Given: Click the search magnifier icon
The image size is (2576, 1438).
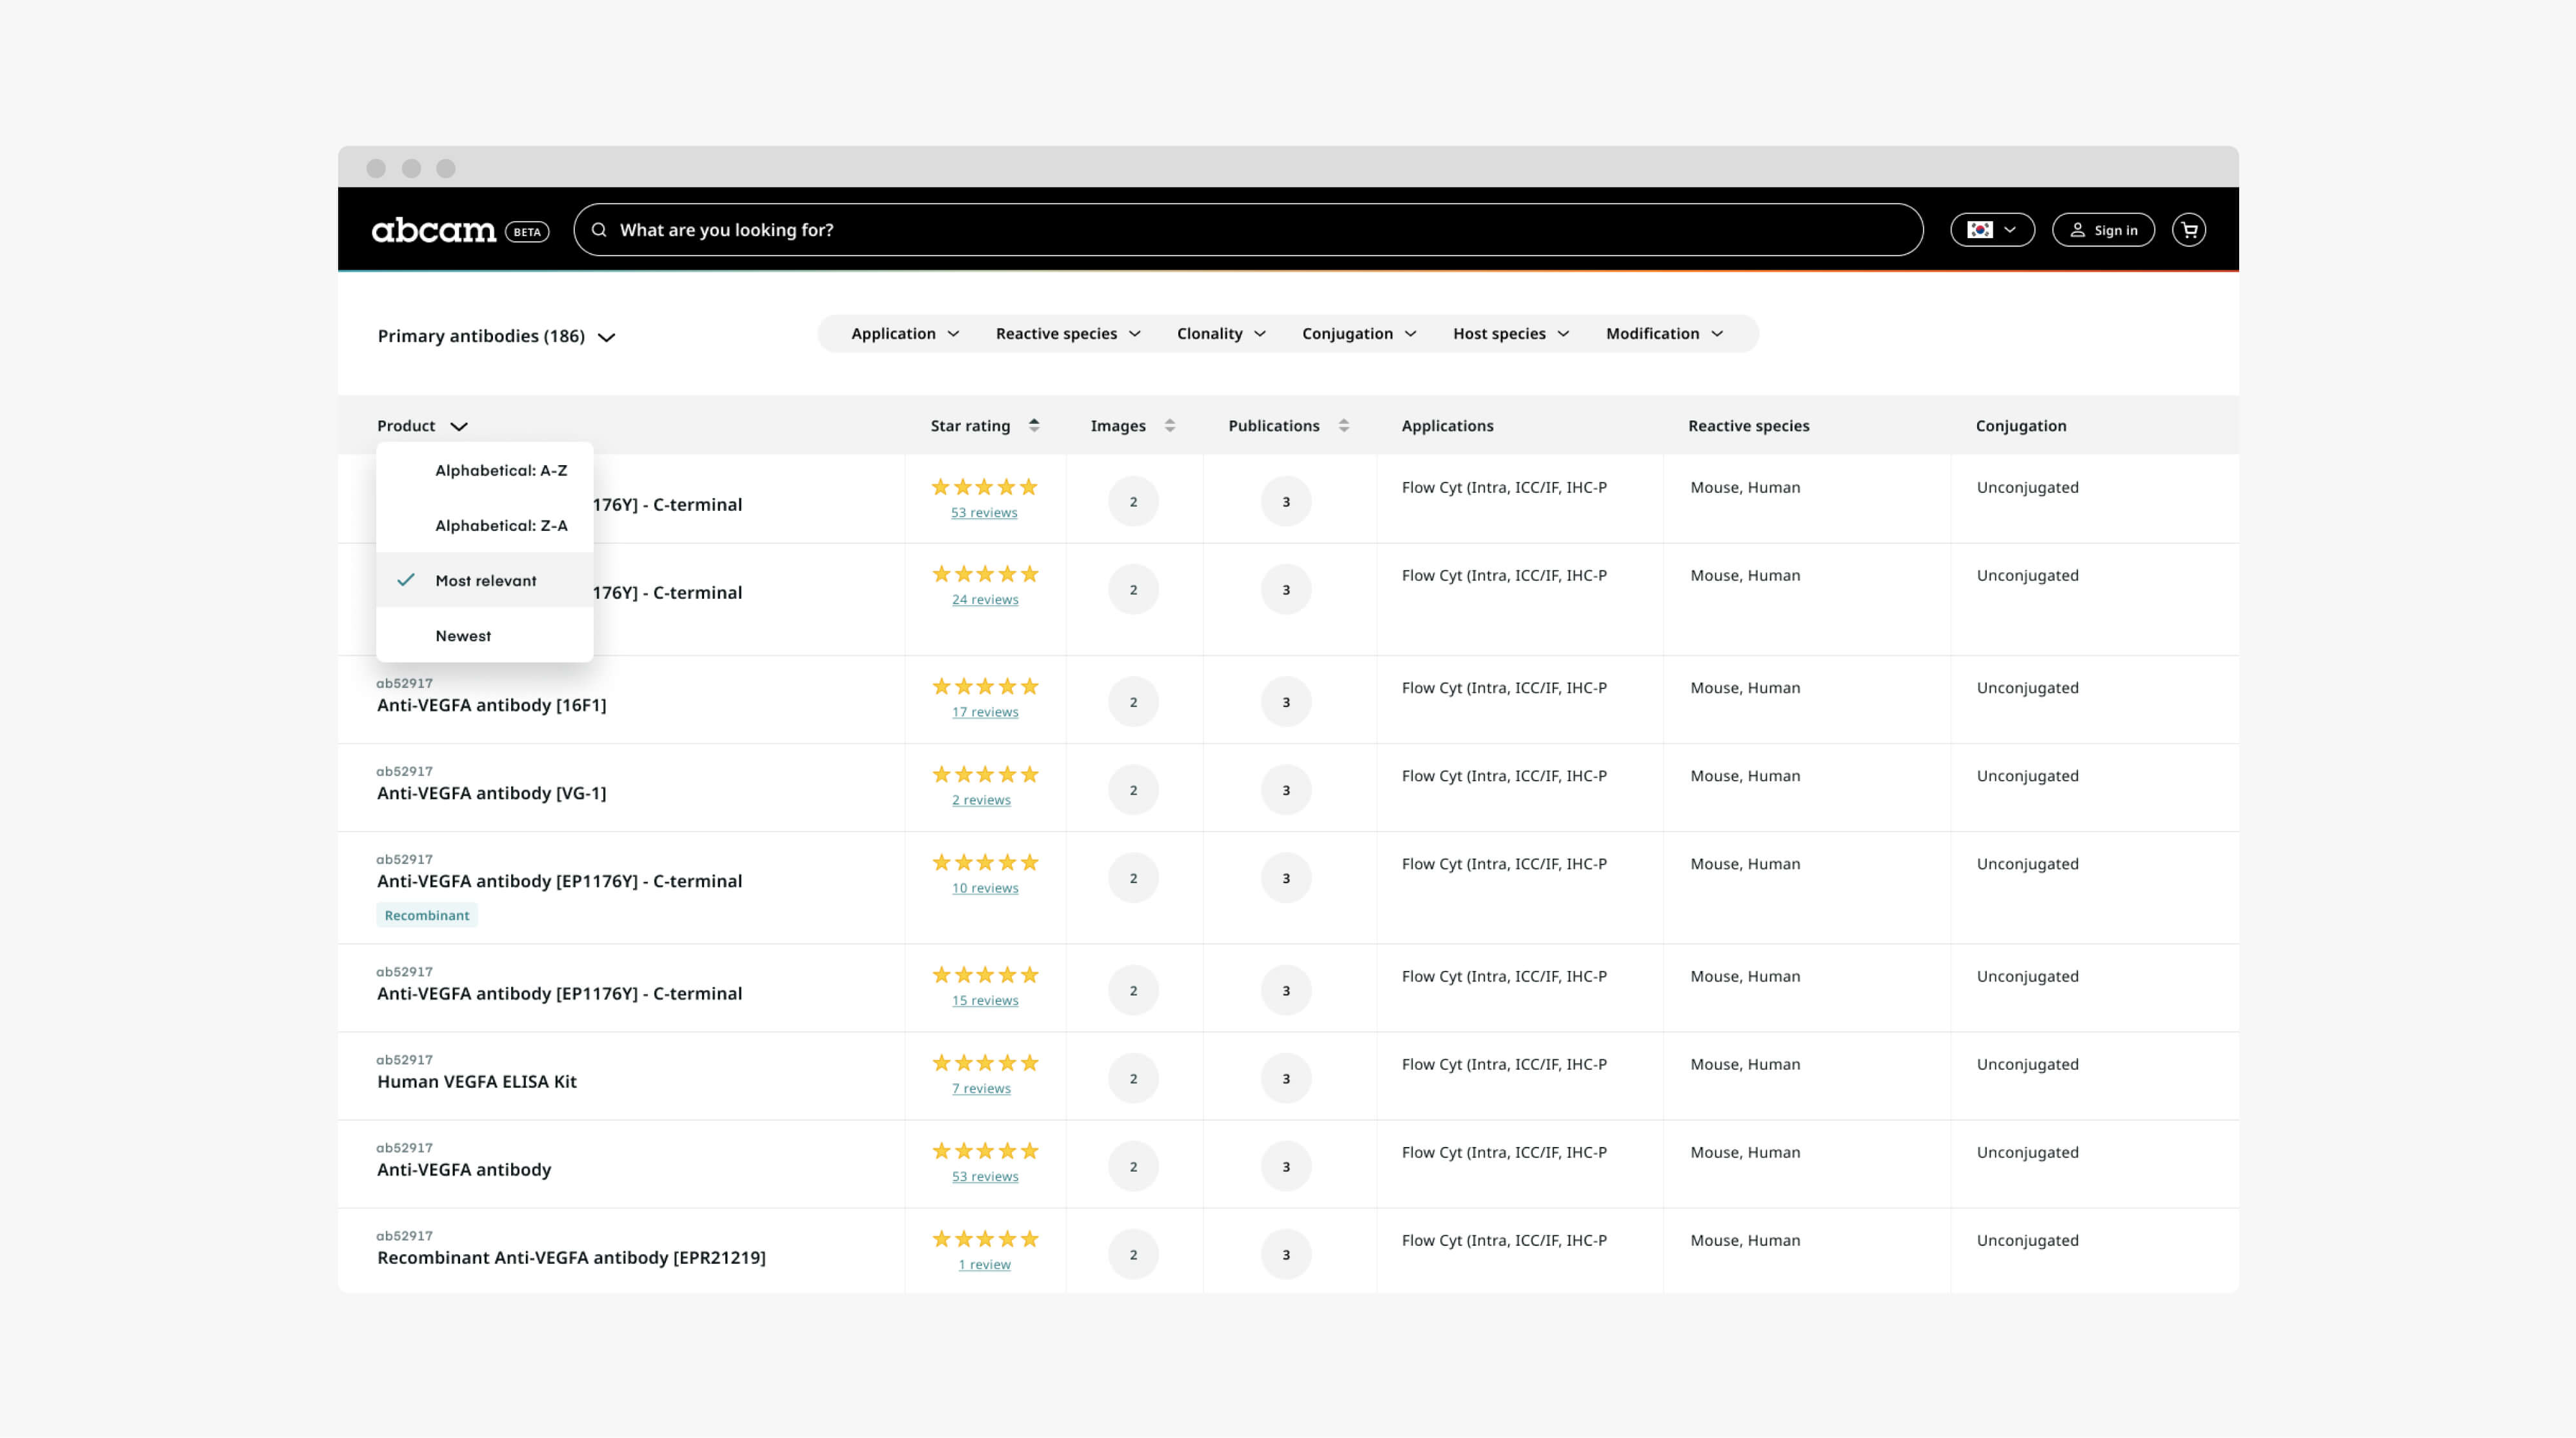Looking at the screenshot, I should (599, 230).
